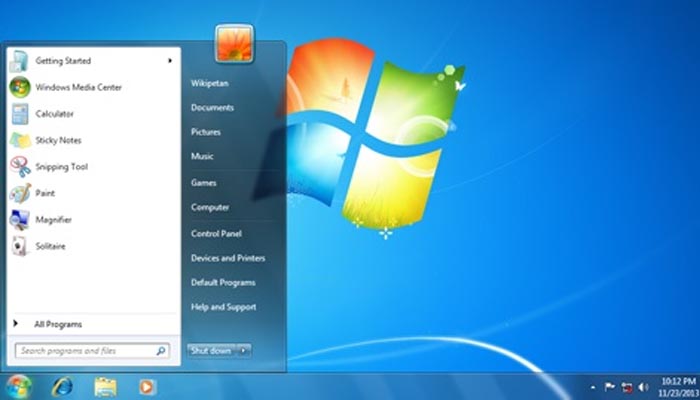
Task: Show hidden tray icons arrow
Action: (593, 388)
